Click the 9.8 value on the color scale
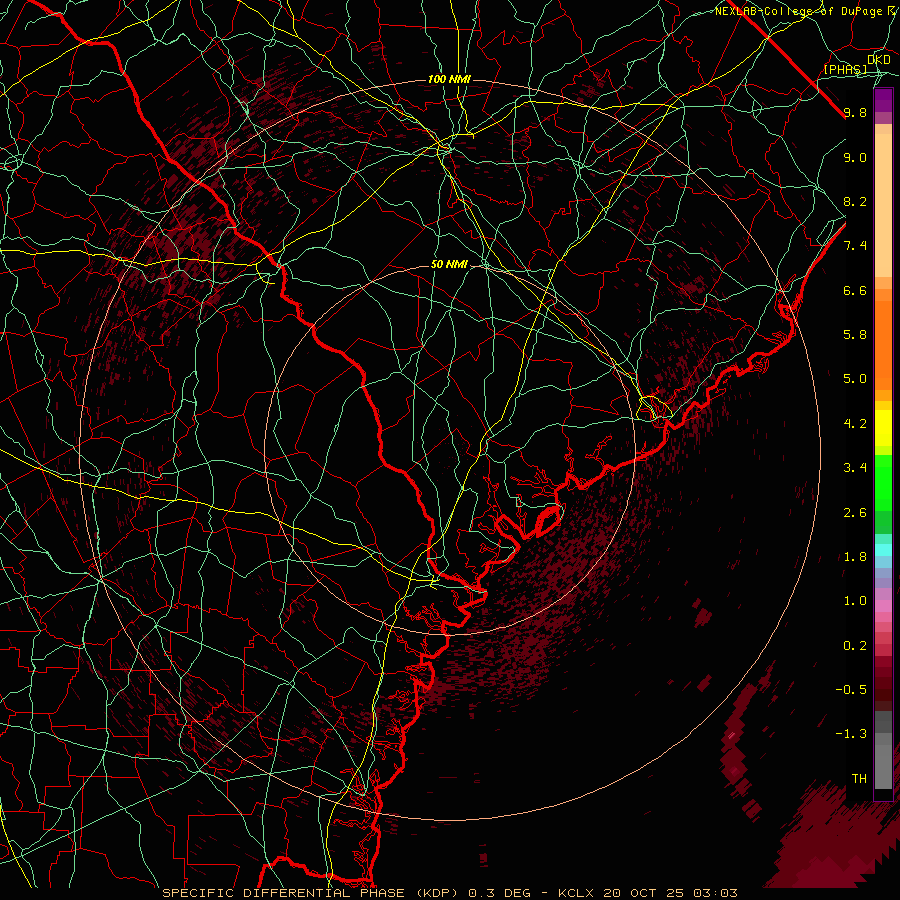Viewport: 900px width, 900px height. pos(855,112)
